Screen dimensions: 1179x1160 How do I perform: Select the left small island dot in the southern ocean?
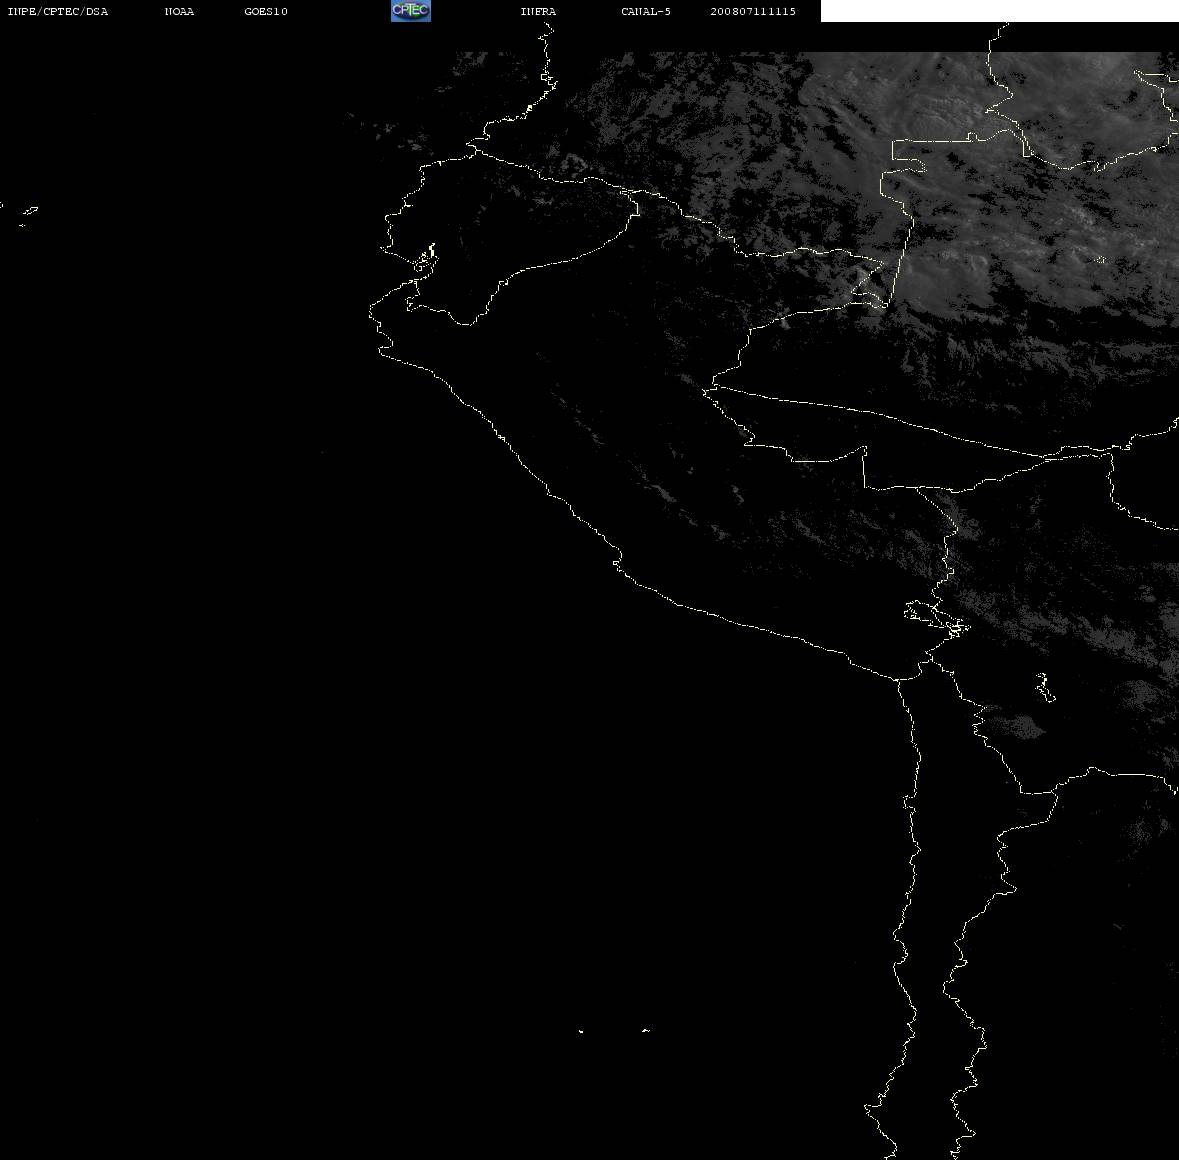click(x=580, y=1031)
